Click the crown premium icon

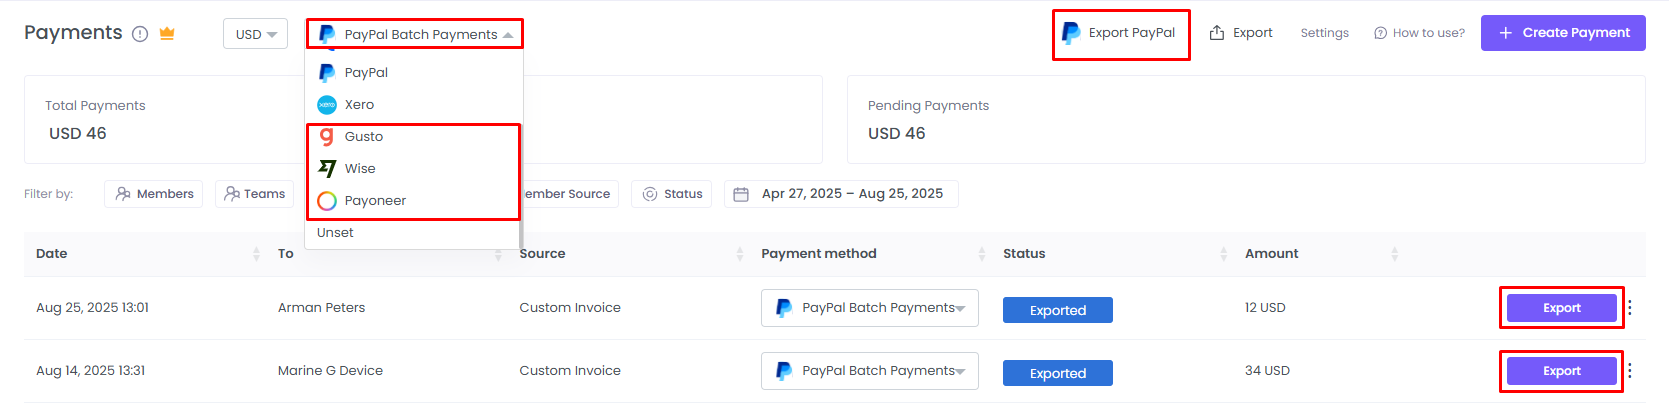pyautogui.click(x=167, y=33)
